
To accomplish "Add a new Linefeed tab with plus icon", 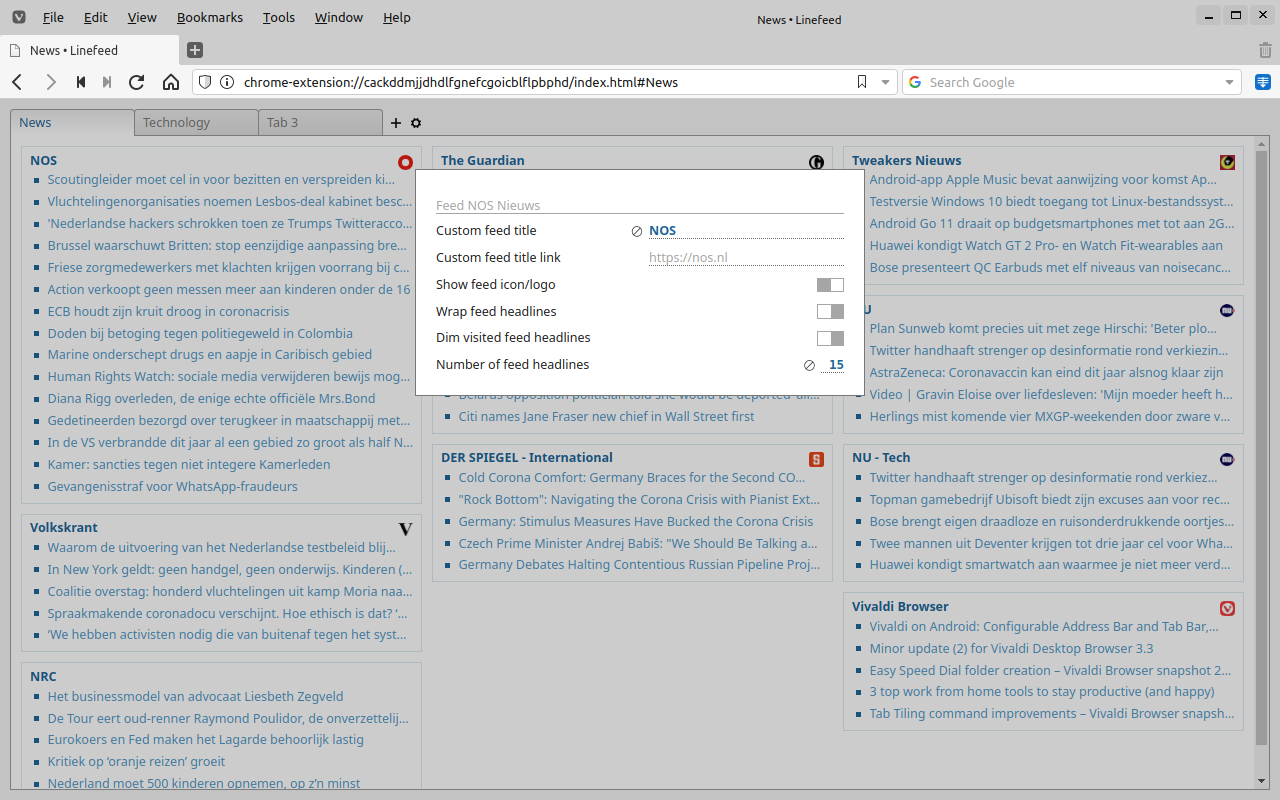I will pyautogui.click(x=396, y=123).
